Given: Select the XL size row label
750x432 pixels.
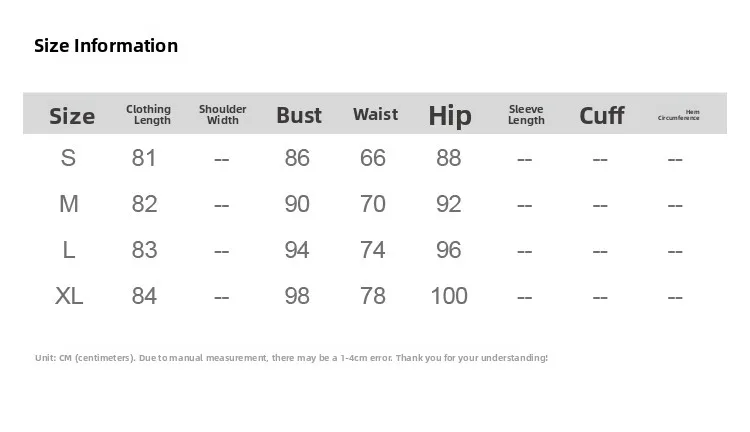Looking at the screenshot, I should click(x=69, y=296).
